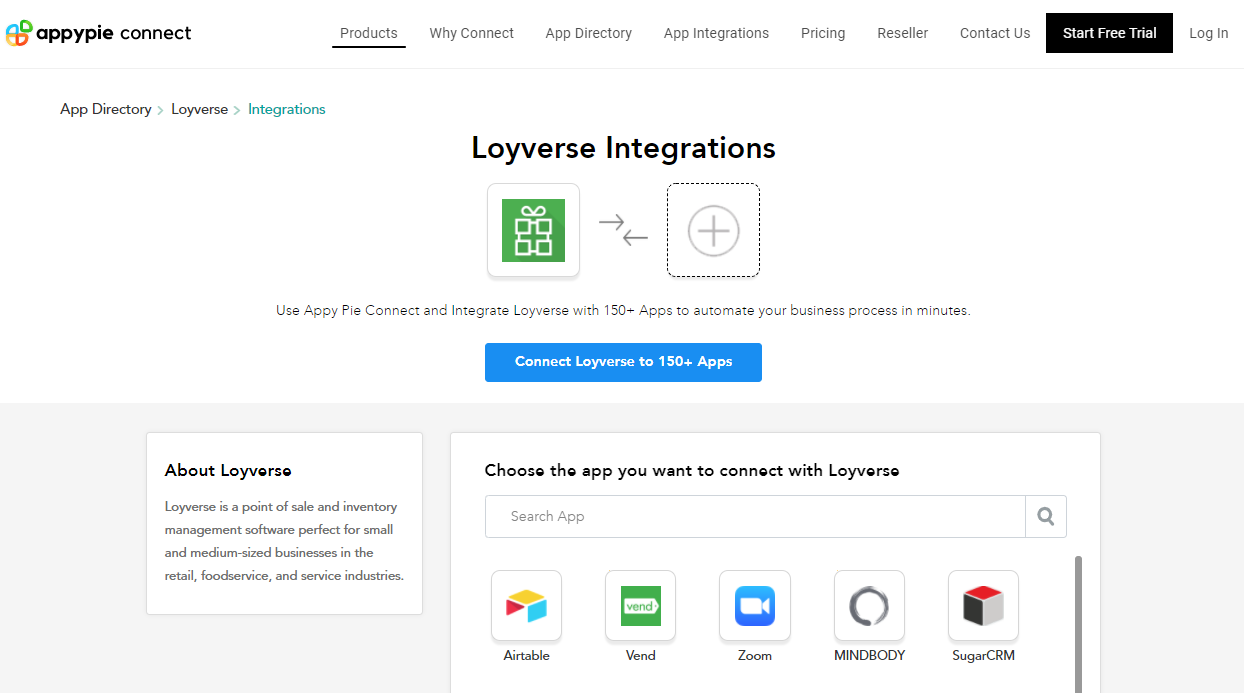The image size is (1244, 693).
Task: Open the Log In link
Action: point(1208,33)
